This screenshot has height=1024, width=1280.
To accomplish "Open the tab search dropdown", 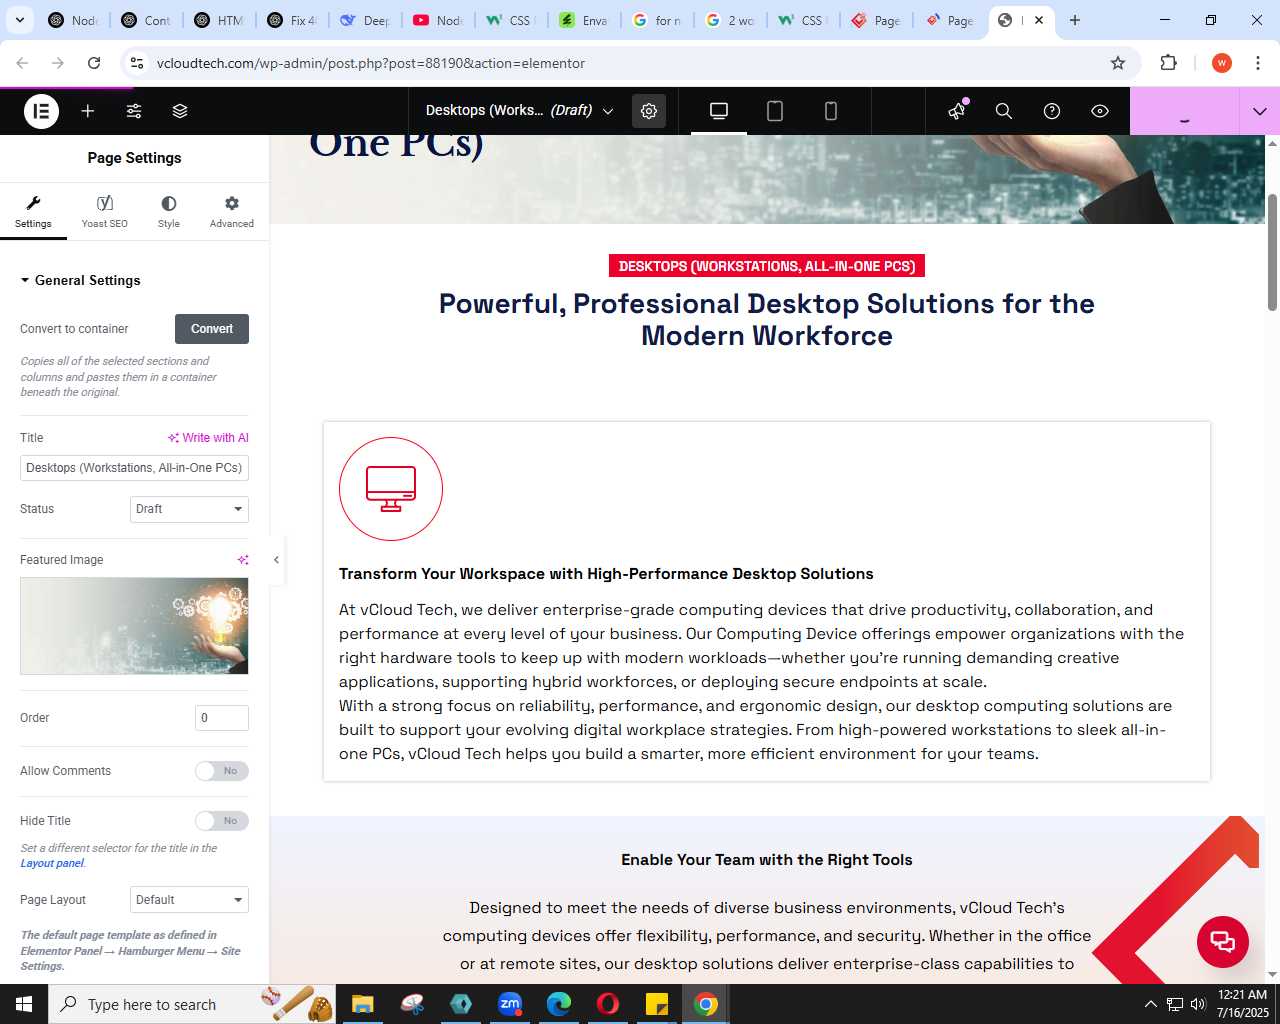I will pos(19,20).
